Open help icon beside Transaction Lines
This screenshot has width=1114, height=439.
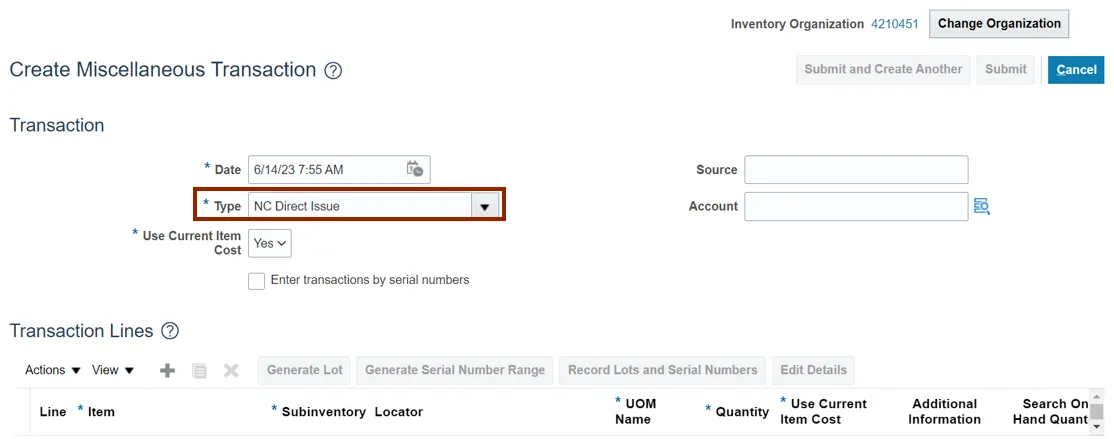click(170, 331)
